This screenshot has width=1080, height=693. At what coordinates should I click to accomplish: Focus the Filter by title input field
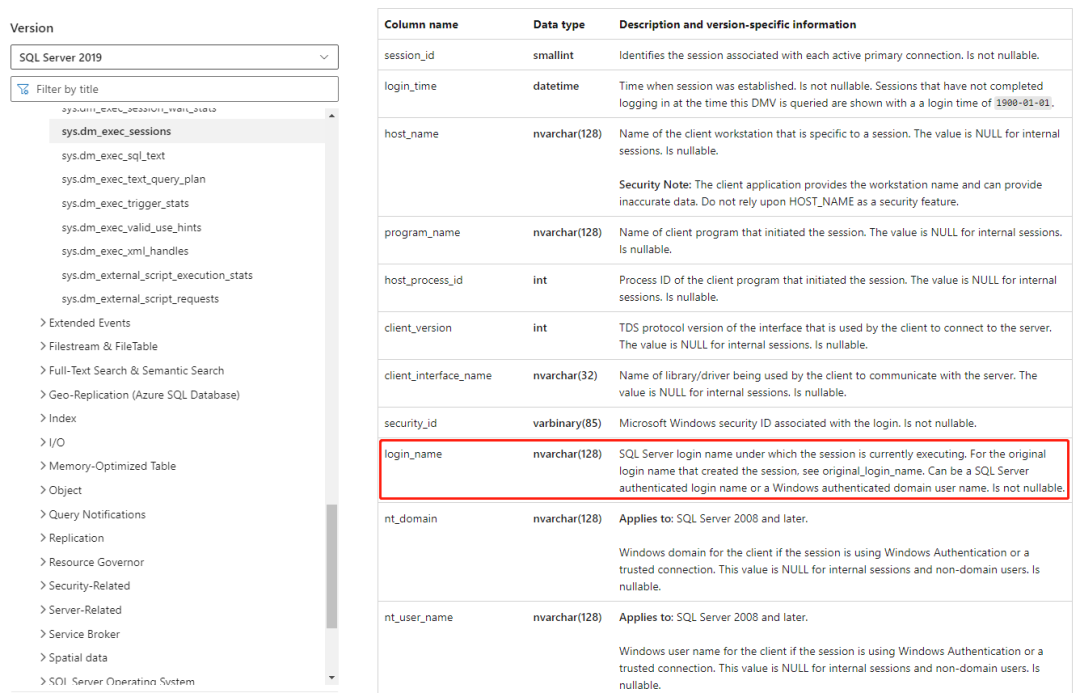click(174, 89)
